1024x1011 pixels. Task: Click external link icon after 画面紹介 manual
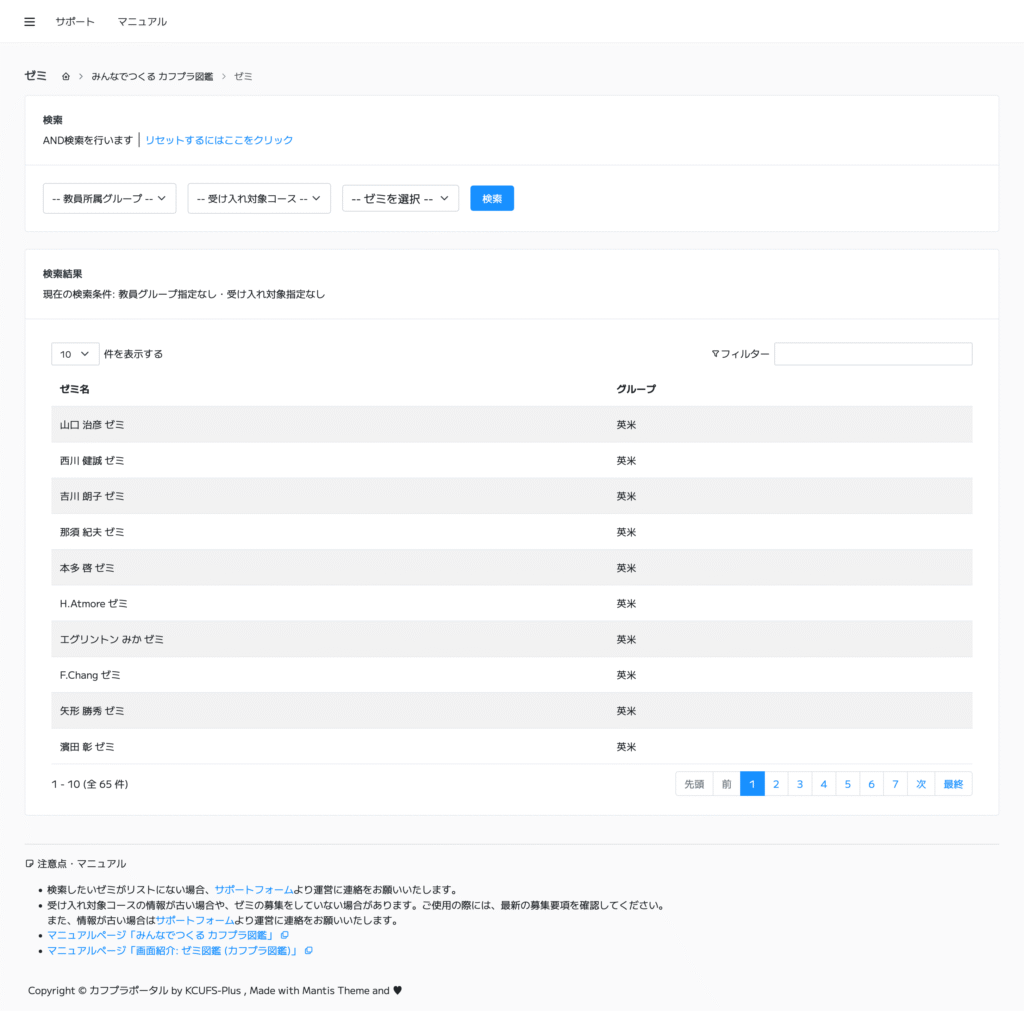click(x=309, y=951)
